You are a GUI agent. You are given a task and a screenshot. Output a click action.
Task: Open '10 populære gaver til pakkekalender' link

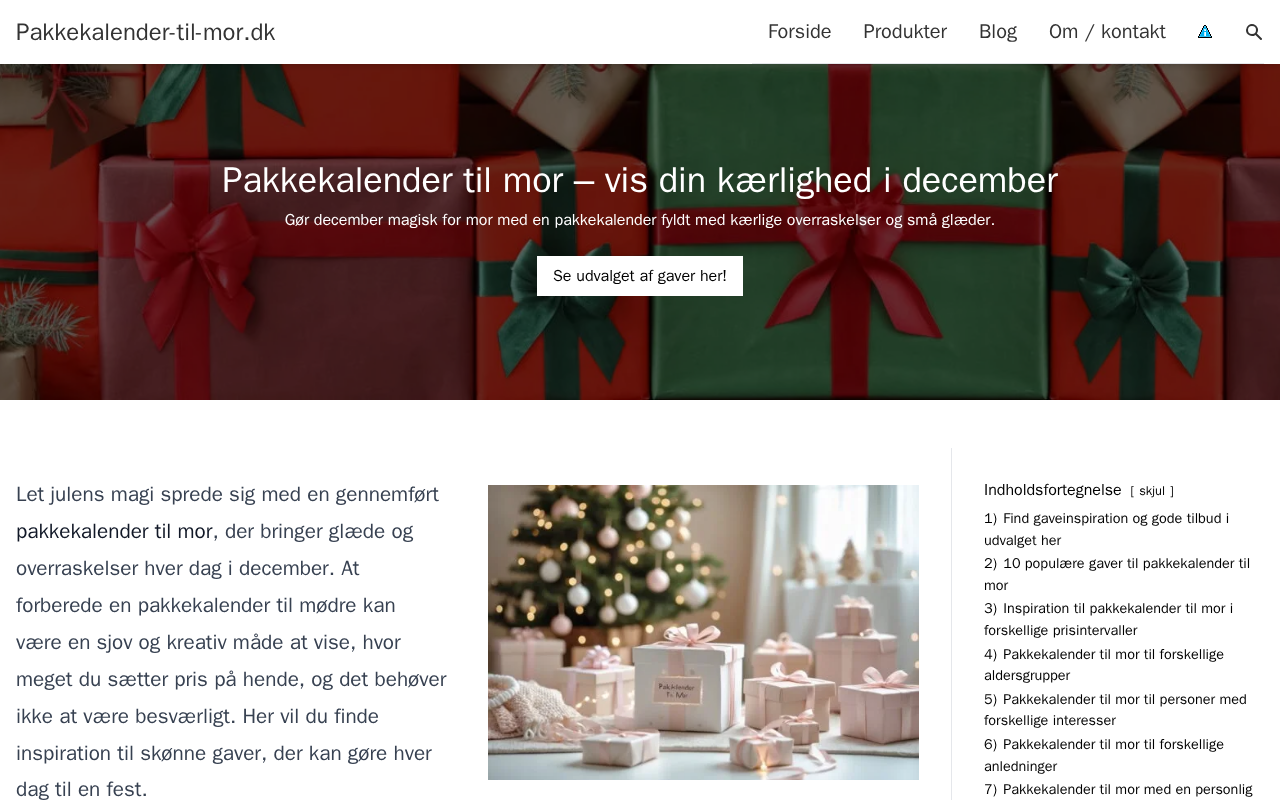click(x=1117, y=574)
